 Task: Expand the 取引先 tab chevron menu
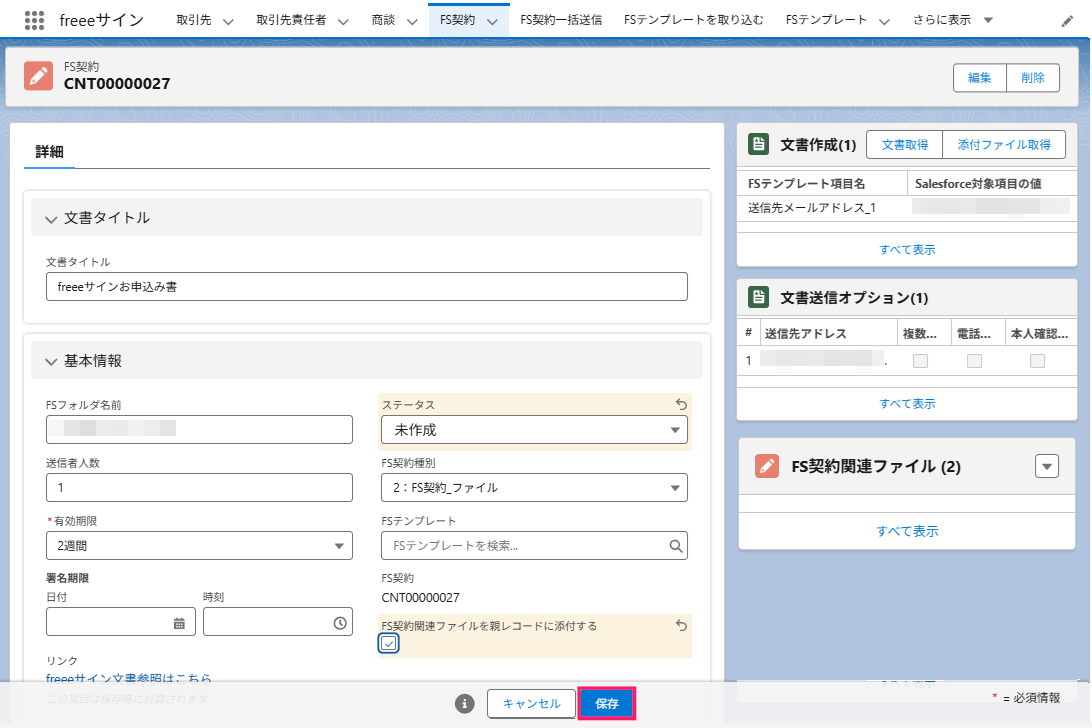(228, 21)
